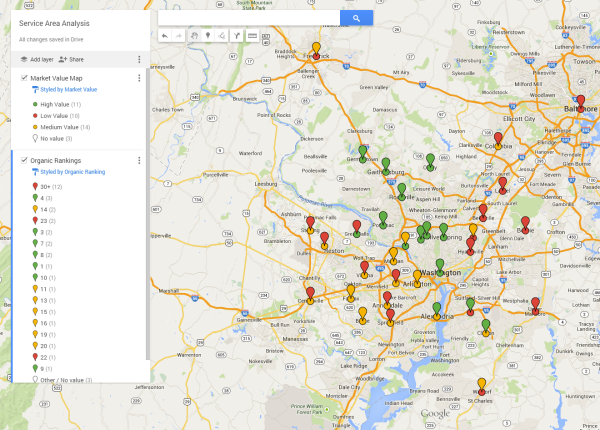Screen dimensions: 600x430
Task: Select the No value (3) legend group
Action: (x=52, y=138)
